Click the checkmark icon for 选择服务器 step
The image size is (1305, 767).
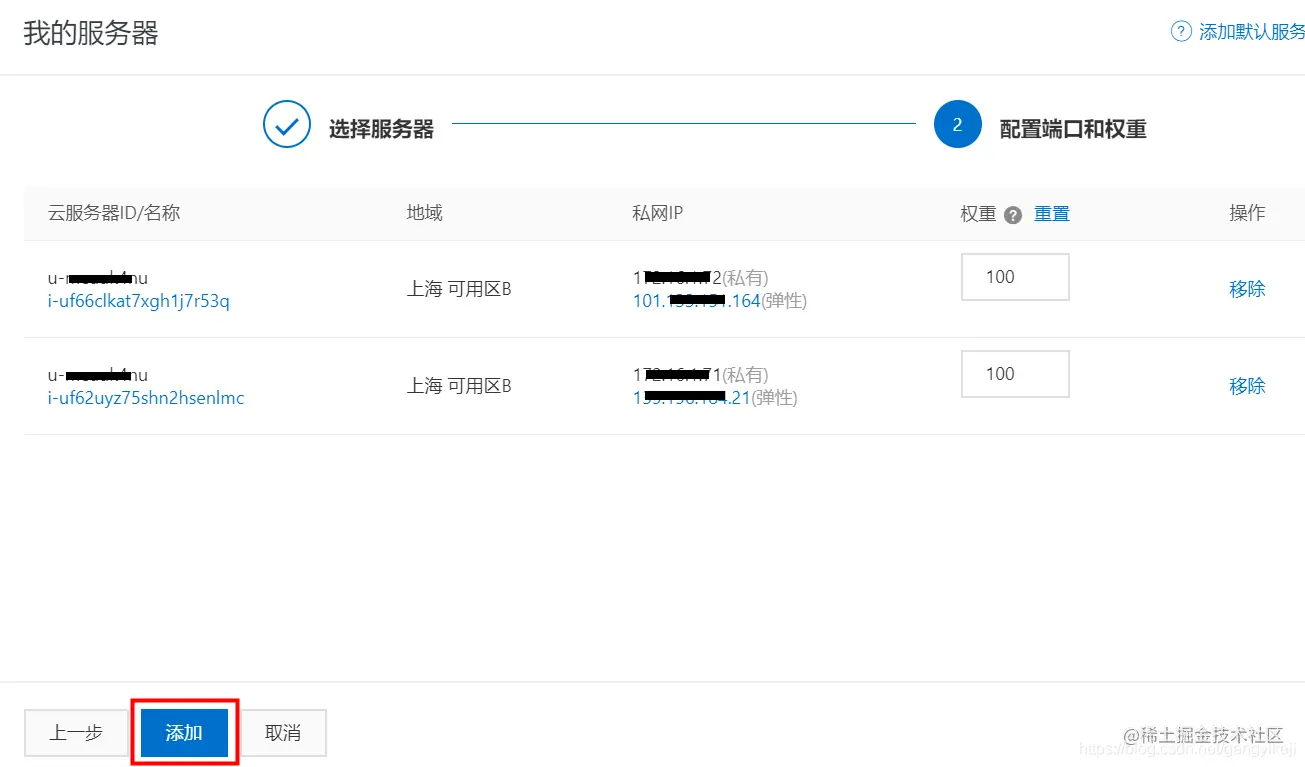coord(287,124)
